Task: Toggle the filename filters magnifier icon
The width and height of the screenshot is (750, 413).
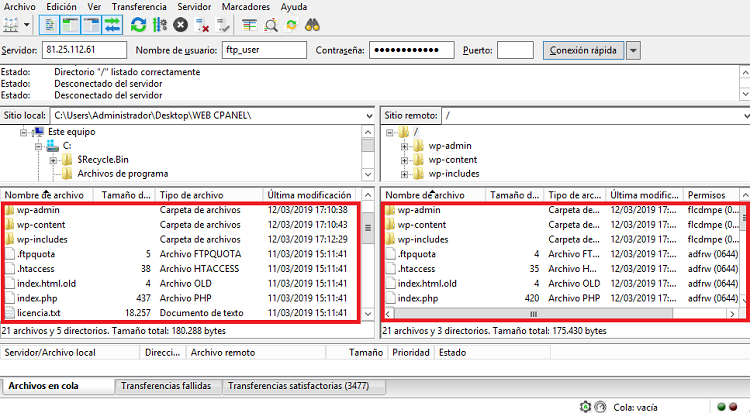Action: [x=271, y=25]
